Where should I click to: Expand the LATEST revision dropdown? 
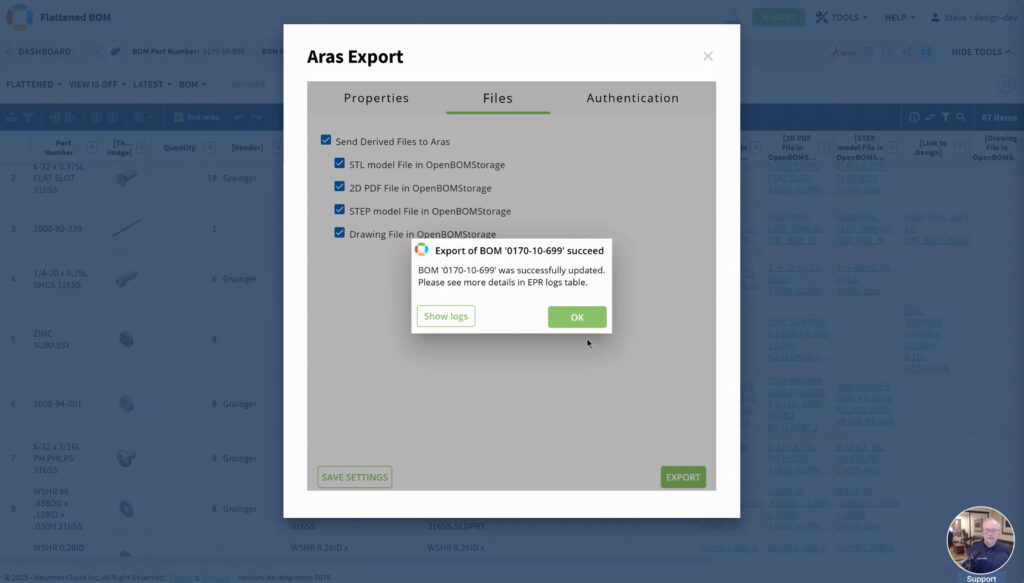152,84
